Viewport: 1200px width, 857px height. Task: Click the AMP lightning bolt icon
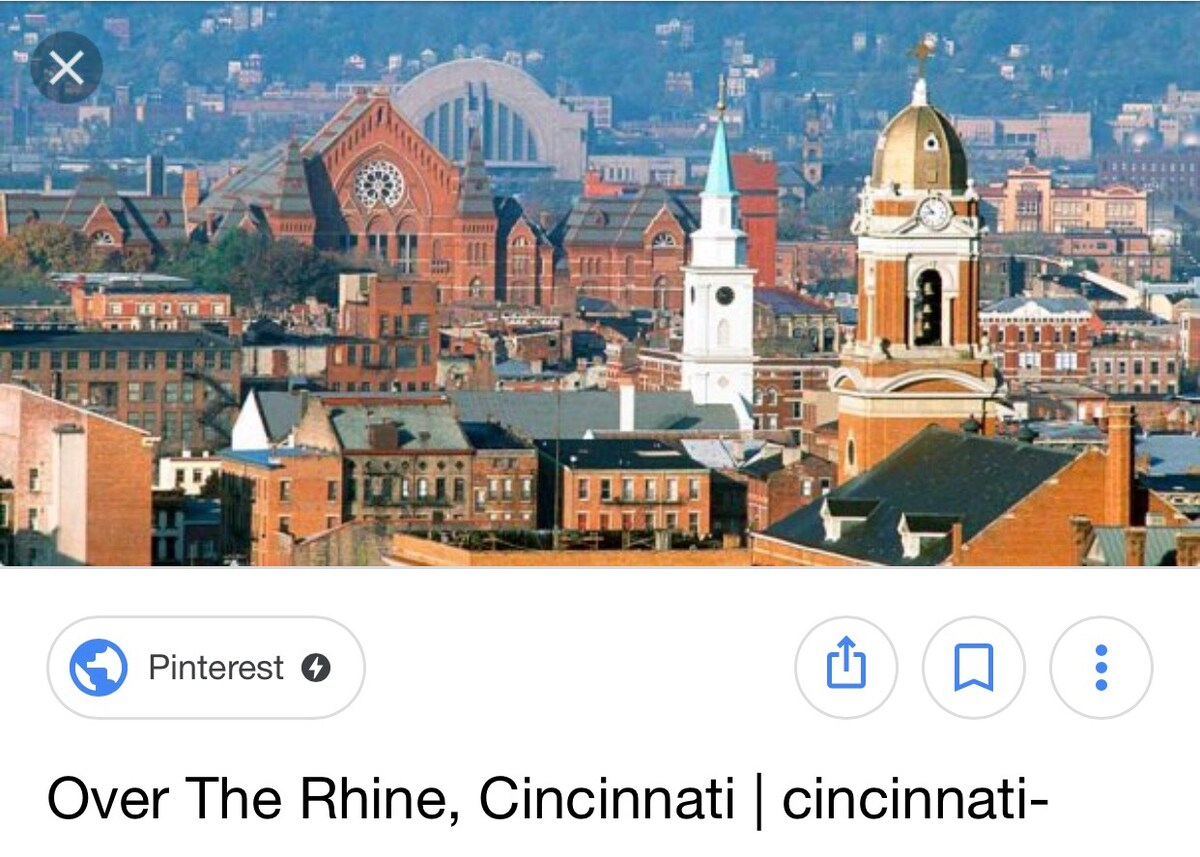tap(316, 668)
